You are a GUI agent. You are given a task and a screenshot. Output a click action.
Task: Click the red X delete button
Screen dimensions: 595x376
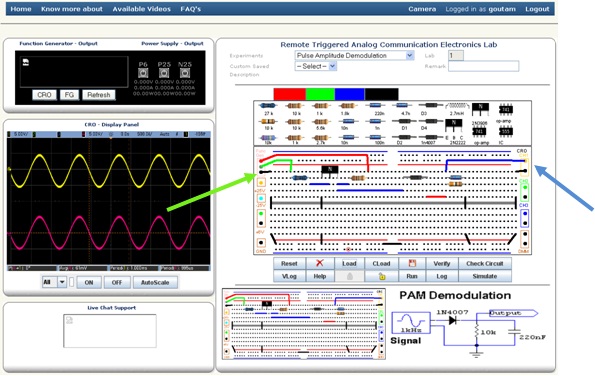coord(320,263)
